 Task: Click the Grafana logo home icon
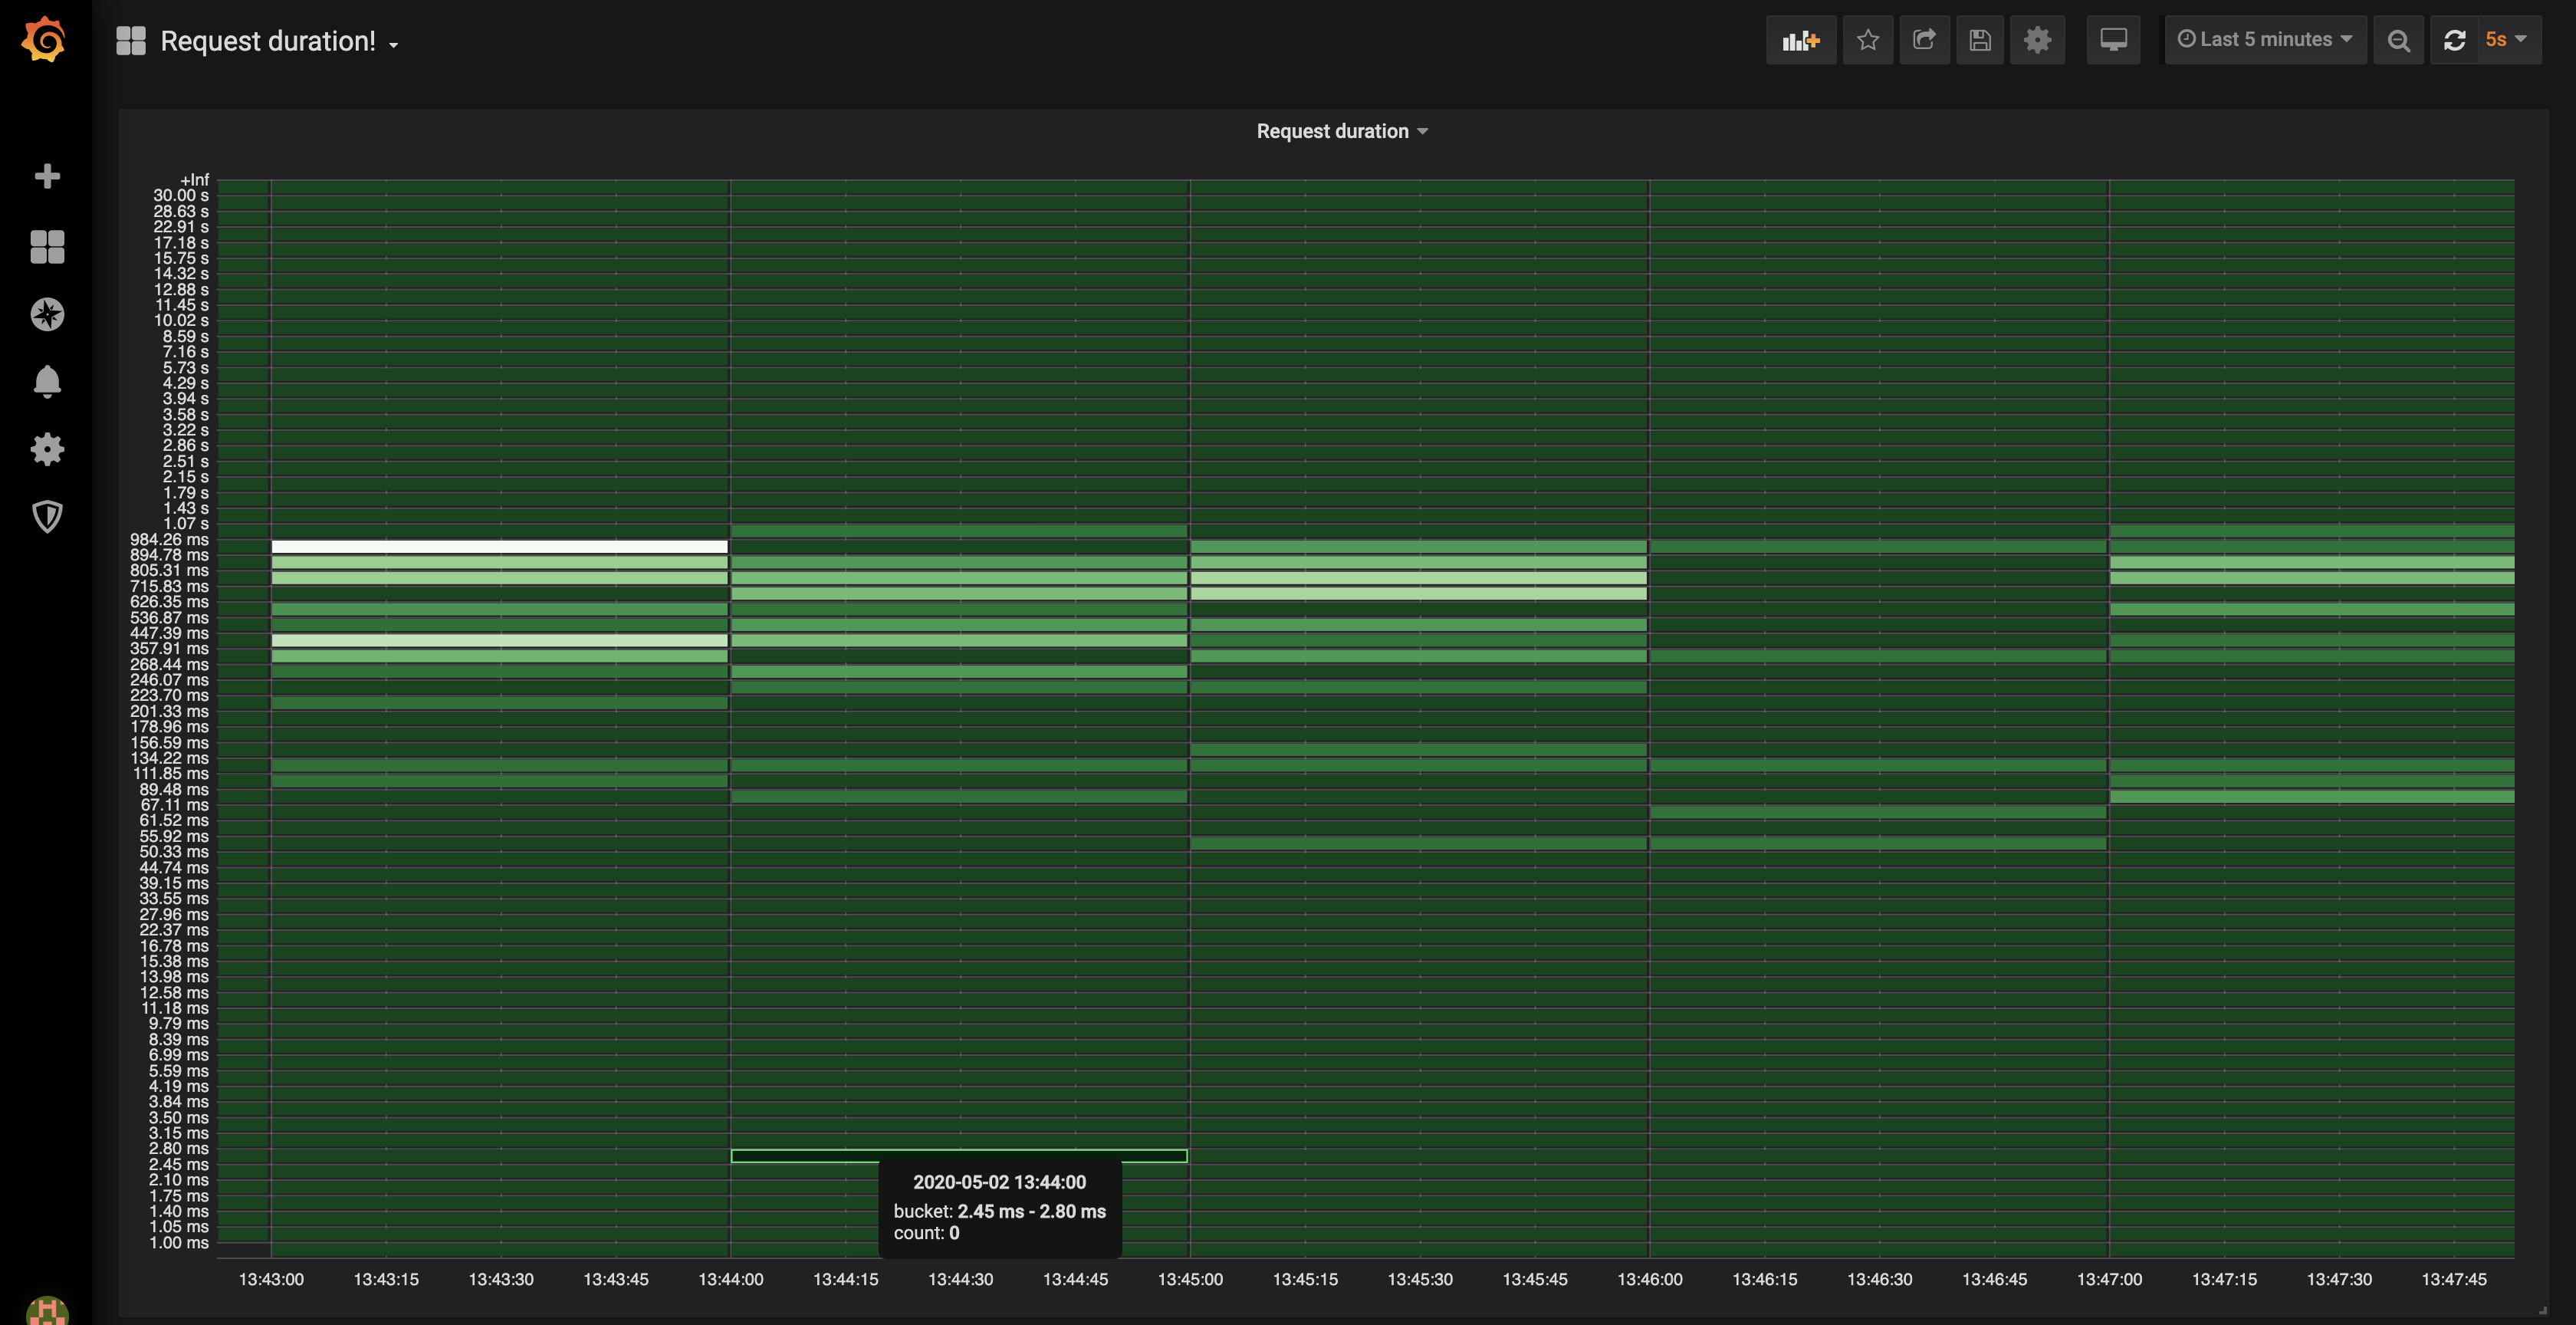coord(44,40)
